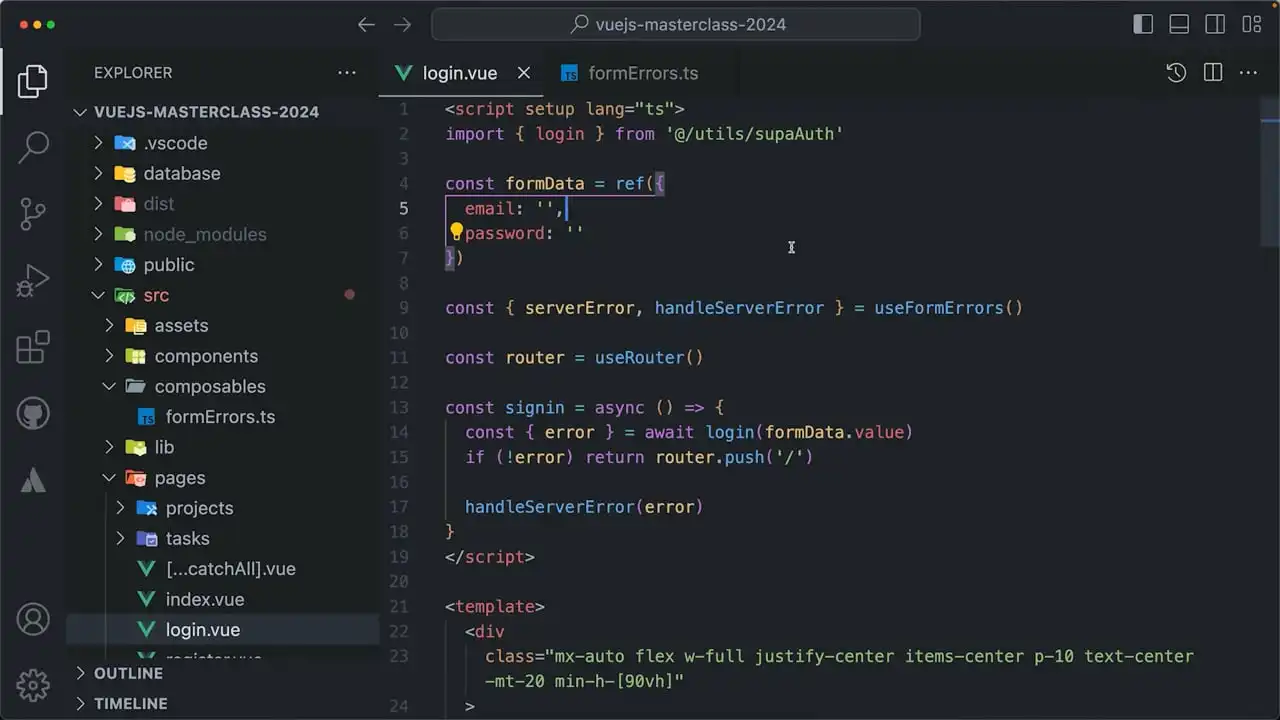1280x720 pixels.
Task: Collapse the VUEJS-MASTERCLASS-2024 root folder
Action: pos(81,112)
